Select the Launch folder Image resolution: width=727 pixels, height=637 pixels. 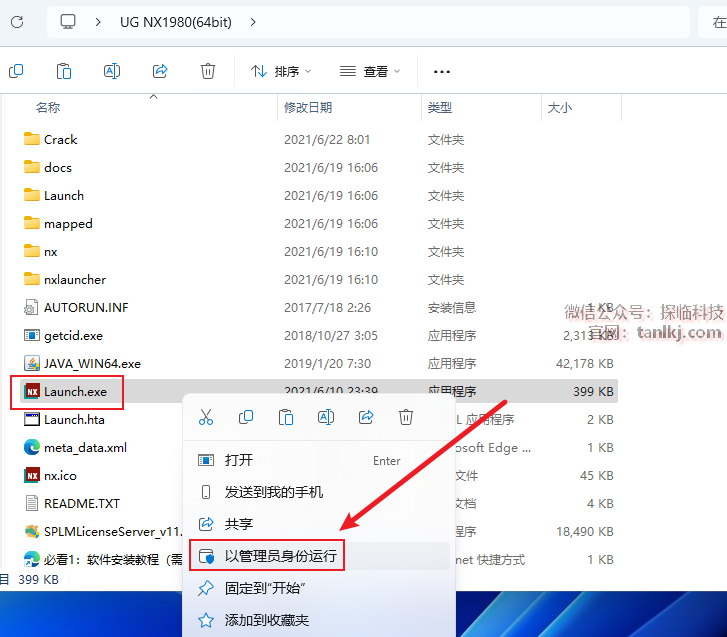64,196
